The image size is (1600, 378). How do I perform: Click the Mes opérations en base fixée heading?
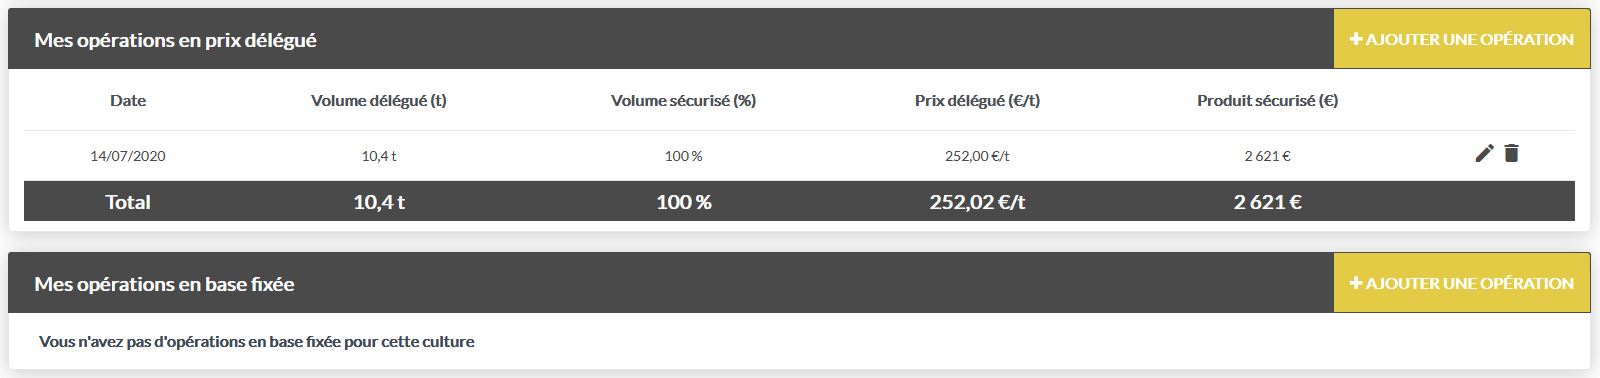pyautogui.click(x=164, y=284)
